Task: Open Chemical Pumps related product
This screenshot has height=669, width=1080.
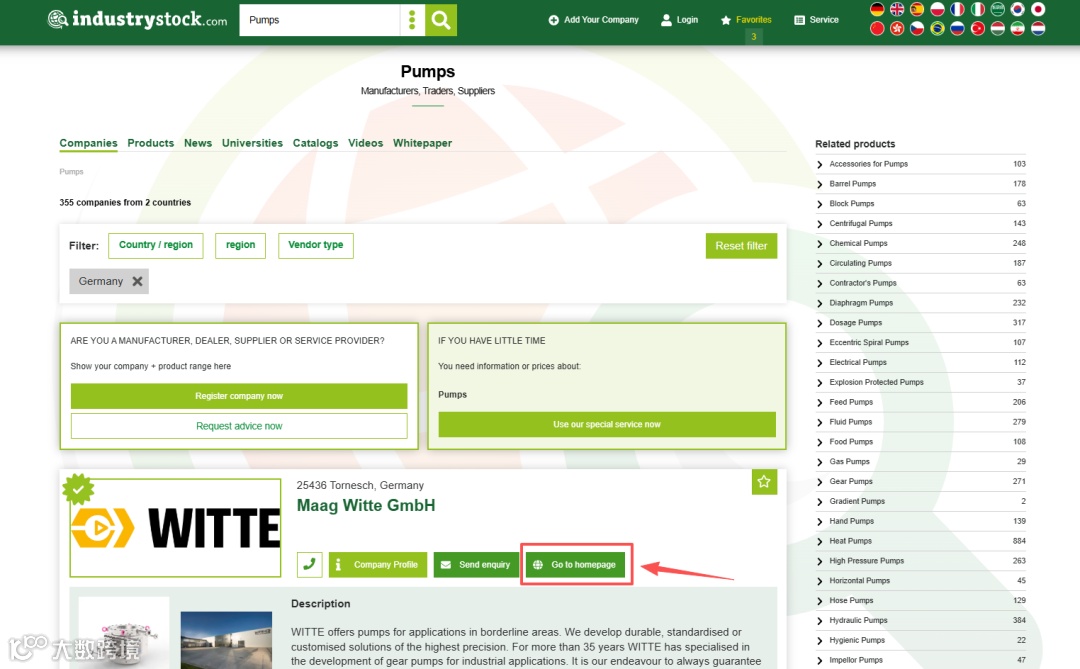Action: (x=858, y=243)
